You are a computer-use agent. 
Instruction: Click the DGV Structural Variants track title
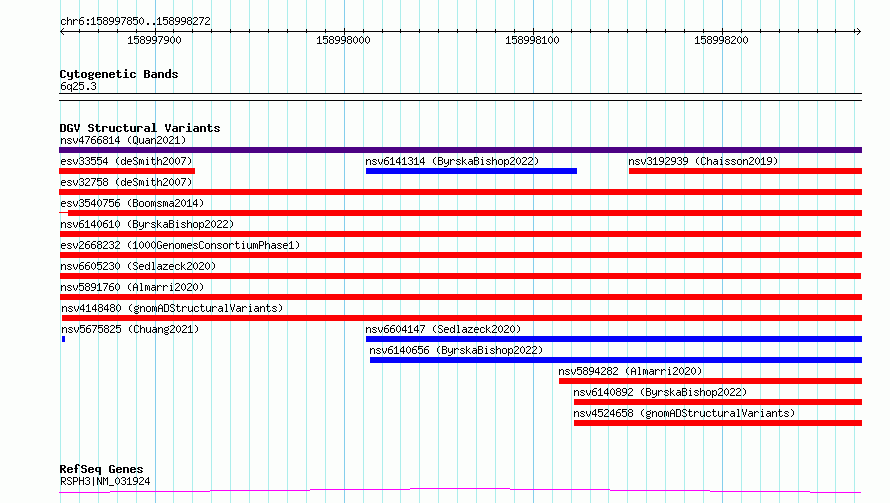[140, 128]
